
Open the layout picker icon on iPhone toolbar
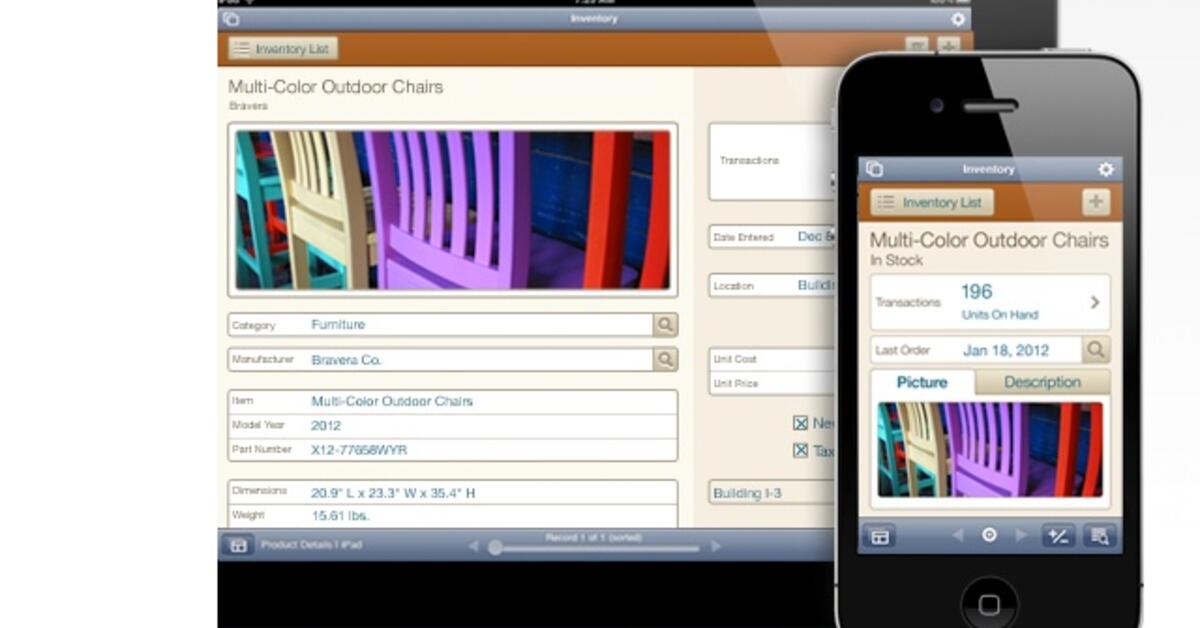[880, 536]
